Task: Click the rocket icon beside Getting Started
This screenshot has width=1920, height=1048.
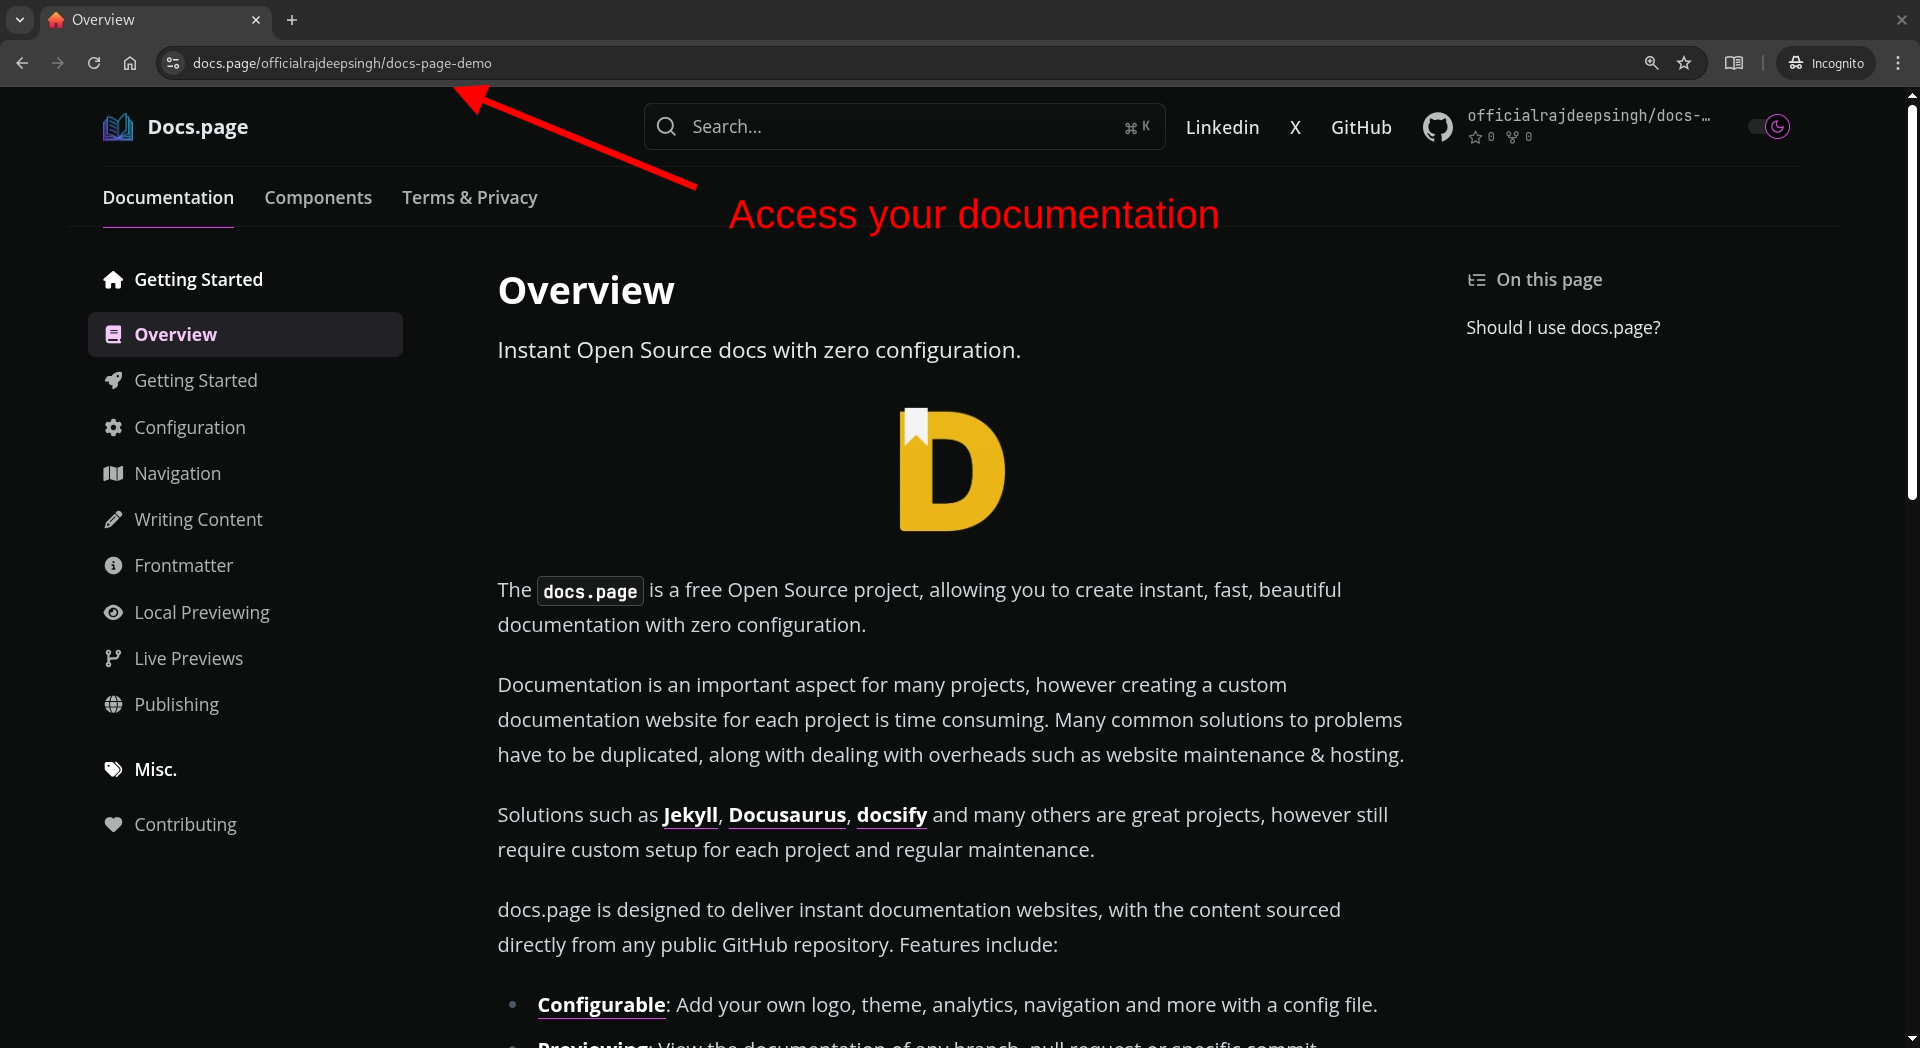Action: tap(114, 381)
